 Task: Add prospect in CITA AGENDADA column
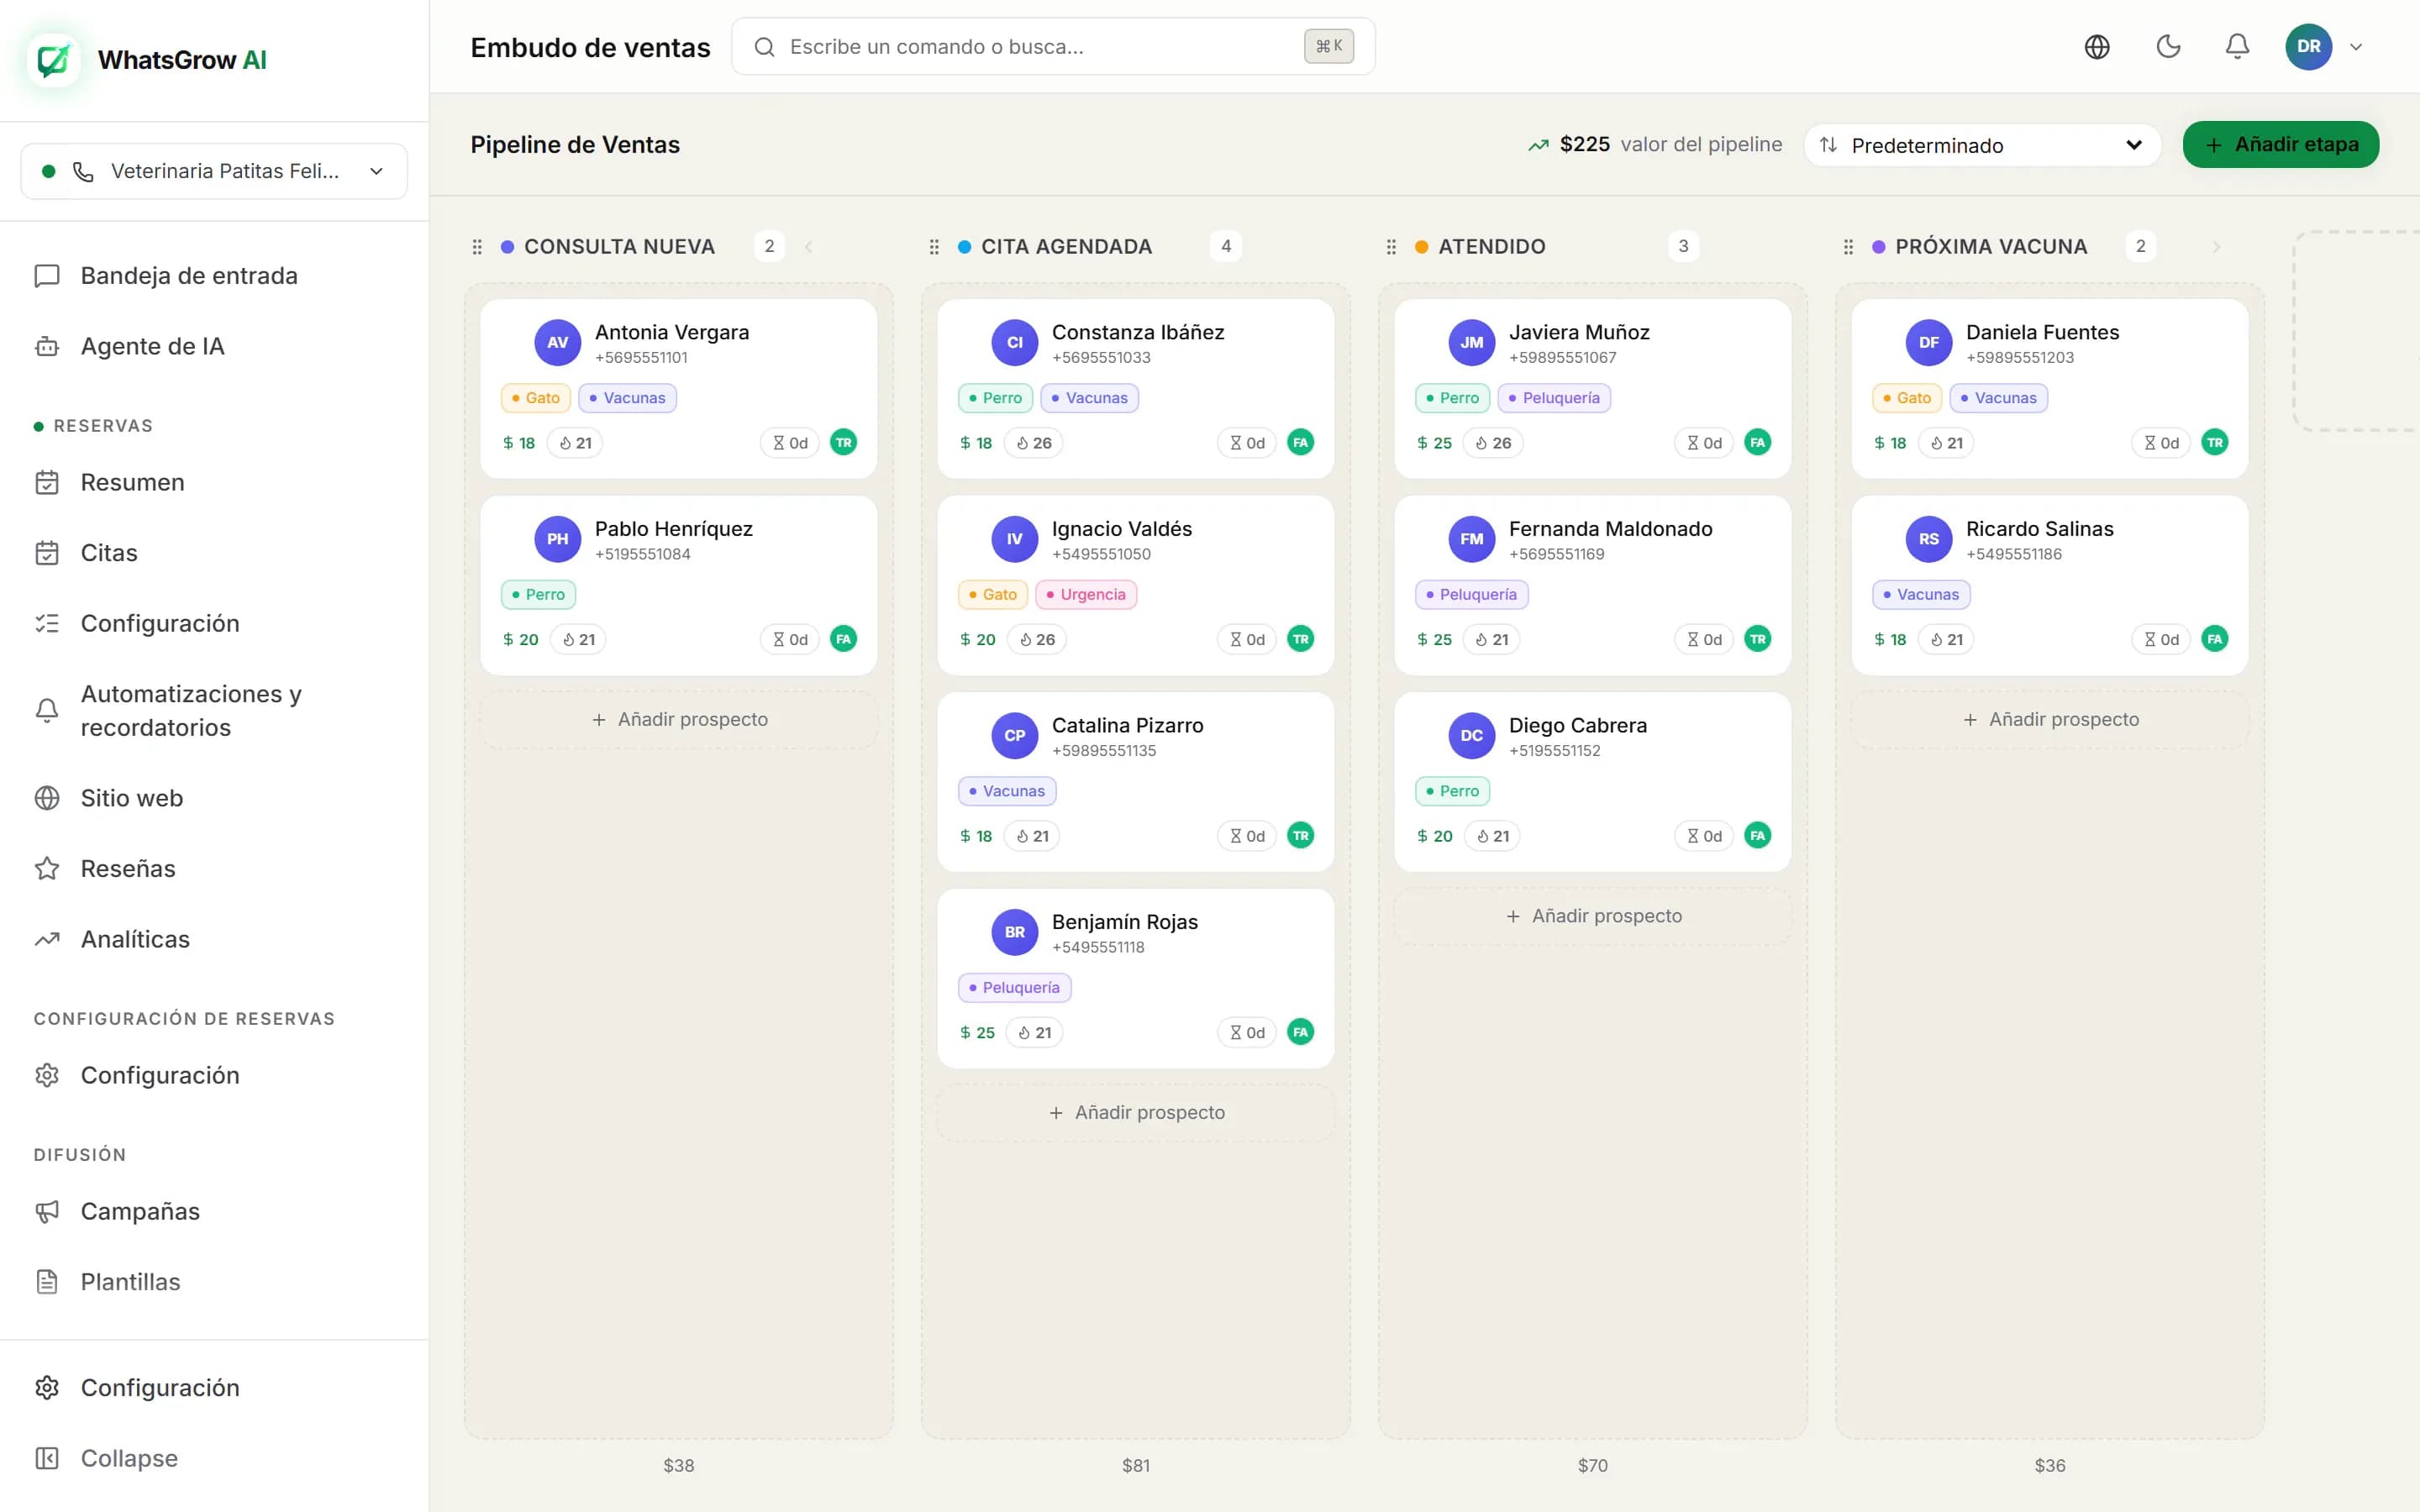pos(1136,1113)
